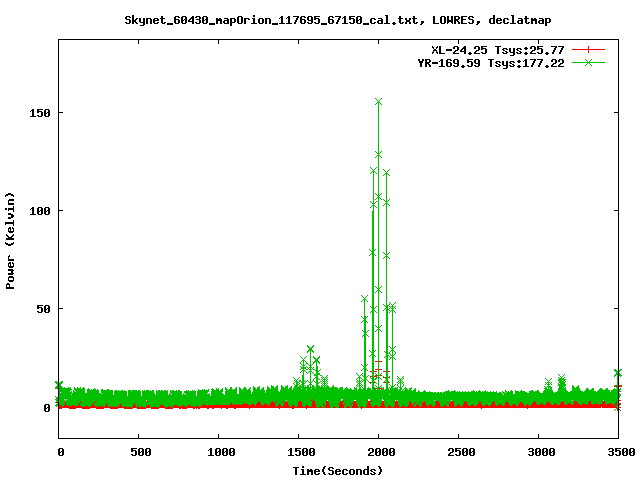Select the XL-24.25 Tsys:25.77 legend entry
Viewport: 640px width, 480px height.
coord(498,50)
